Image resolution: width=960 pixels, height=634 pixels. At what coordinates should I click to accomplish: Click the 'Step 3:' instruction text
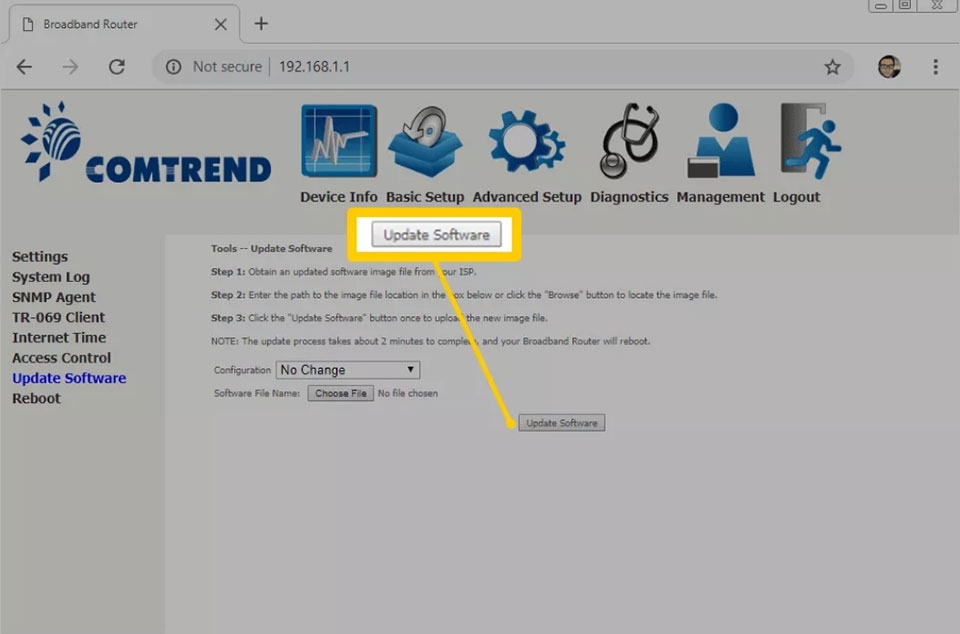click(379, 318)
